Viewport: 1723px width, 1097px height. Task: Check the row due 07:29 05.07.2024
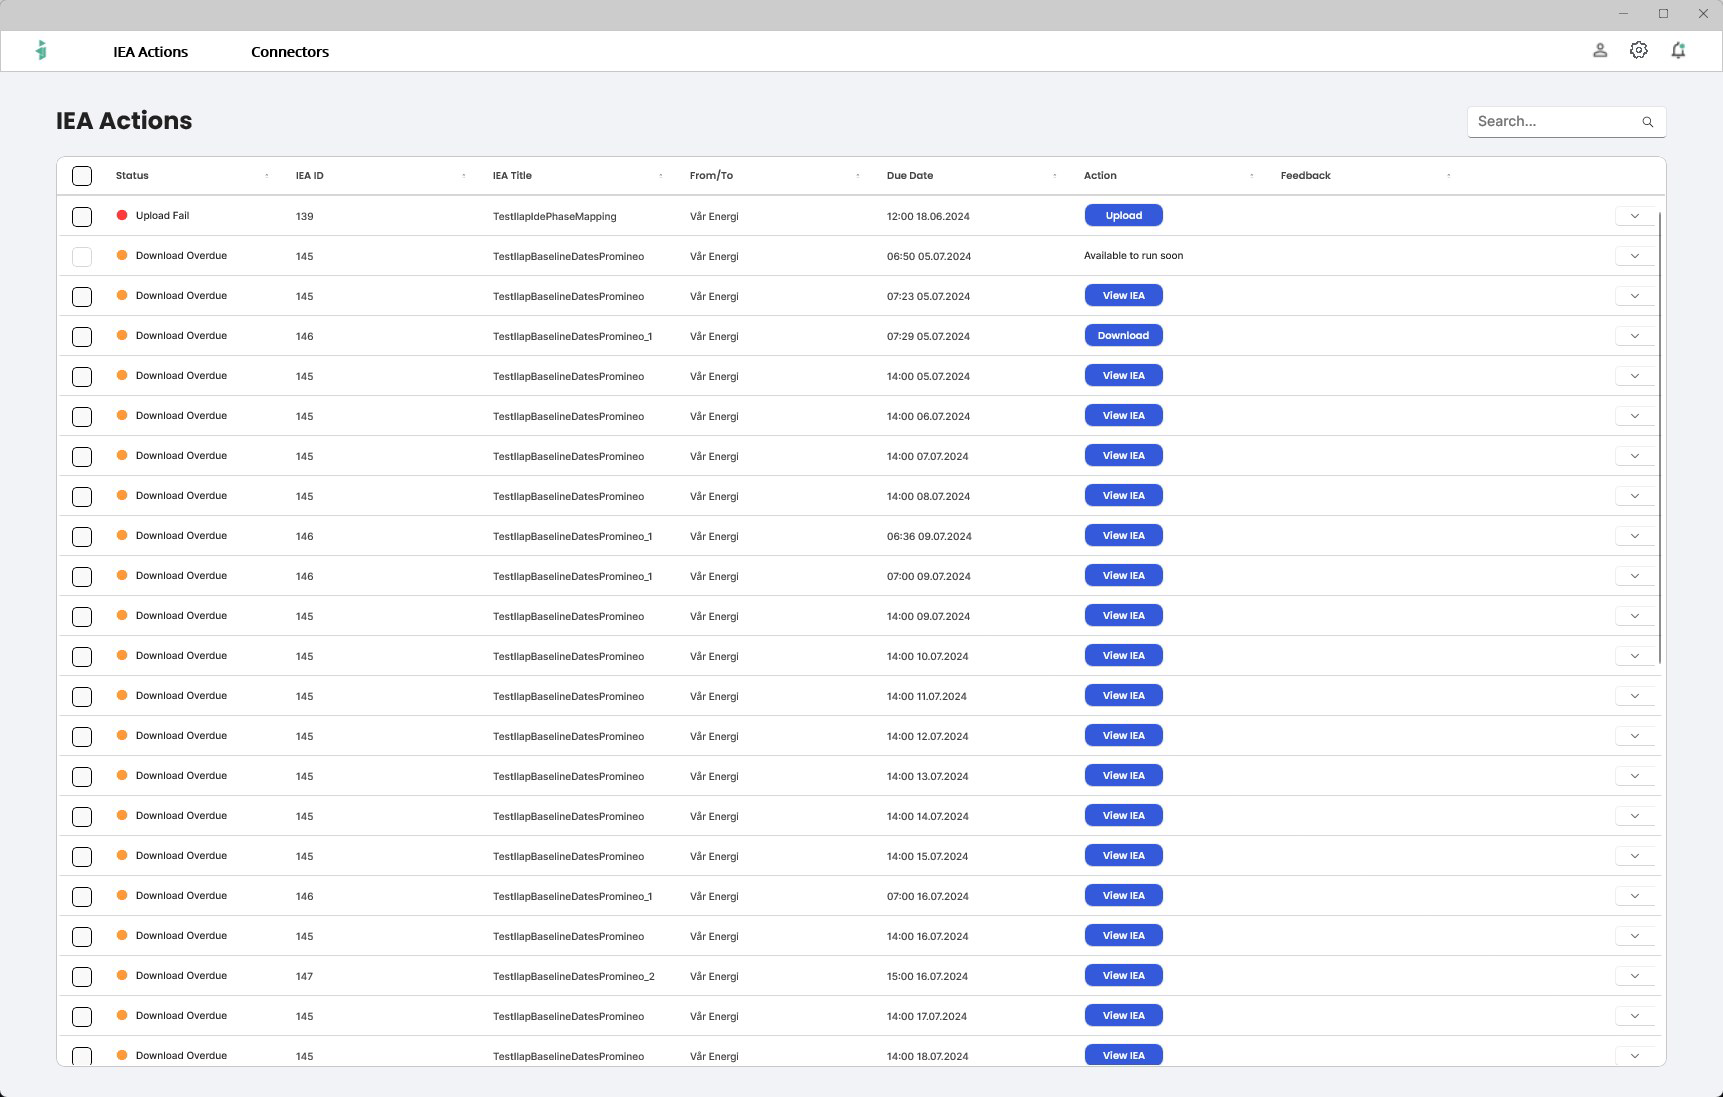click(82, 336)
